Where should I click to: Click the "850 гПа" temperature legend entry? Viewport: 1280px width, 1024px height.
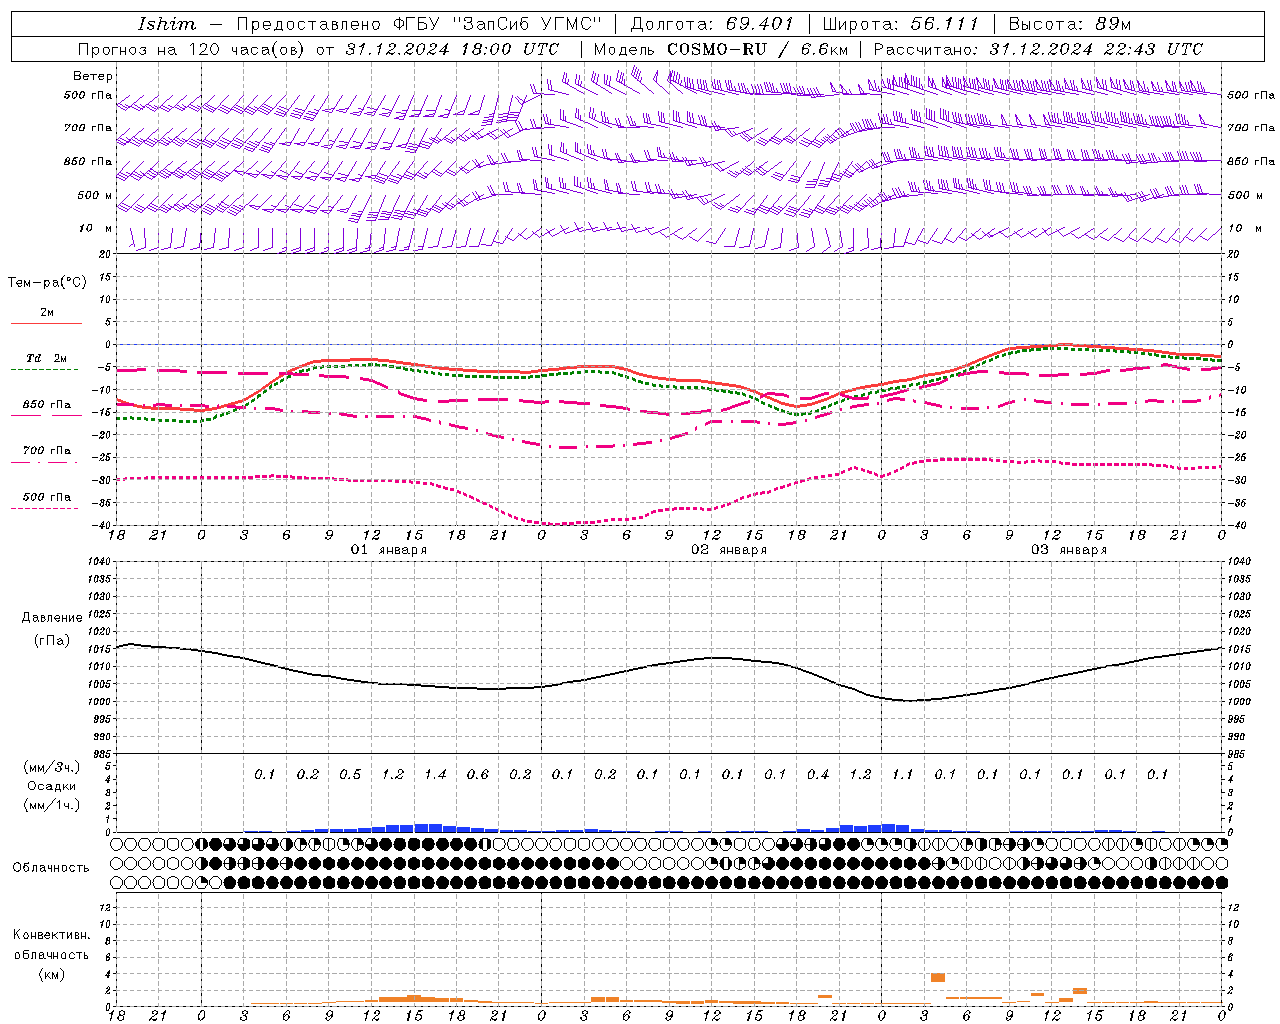(47, 405)
